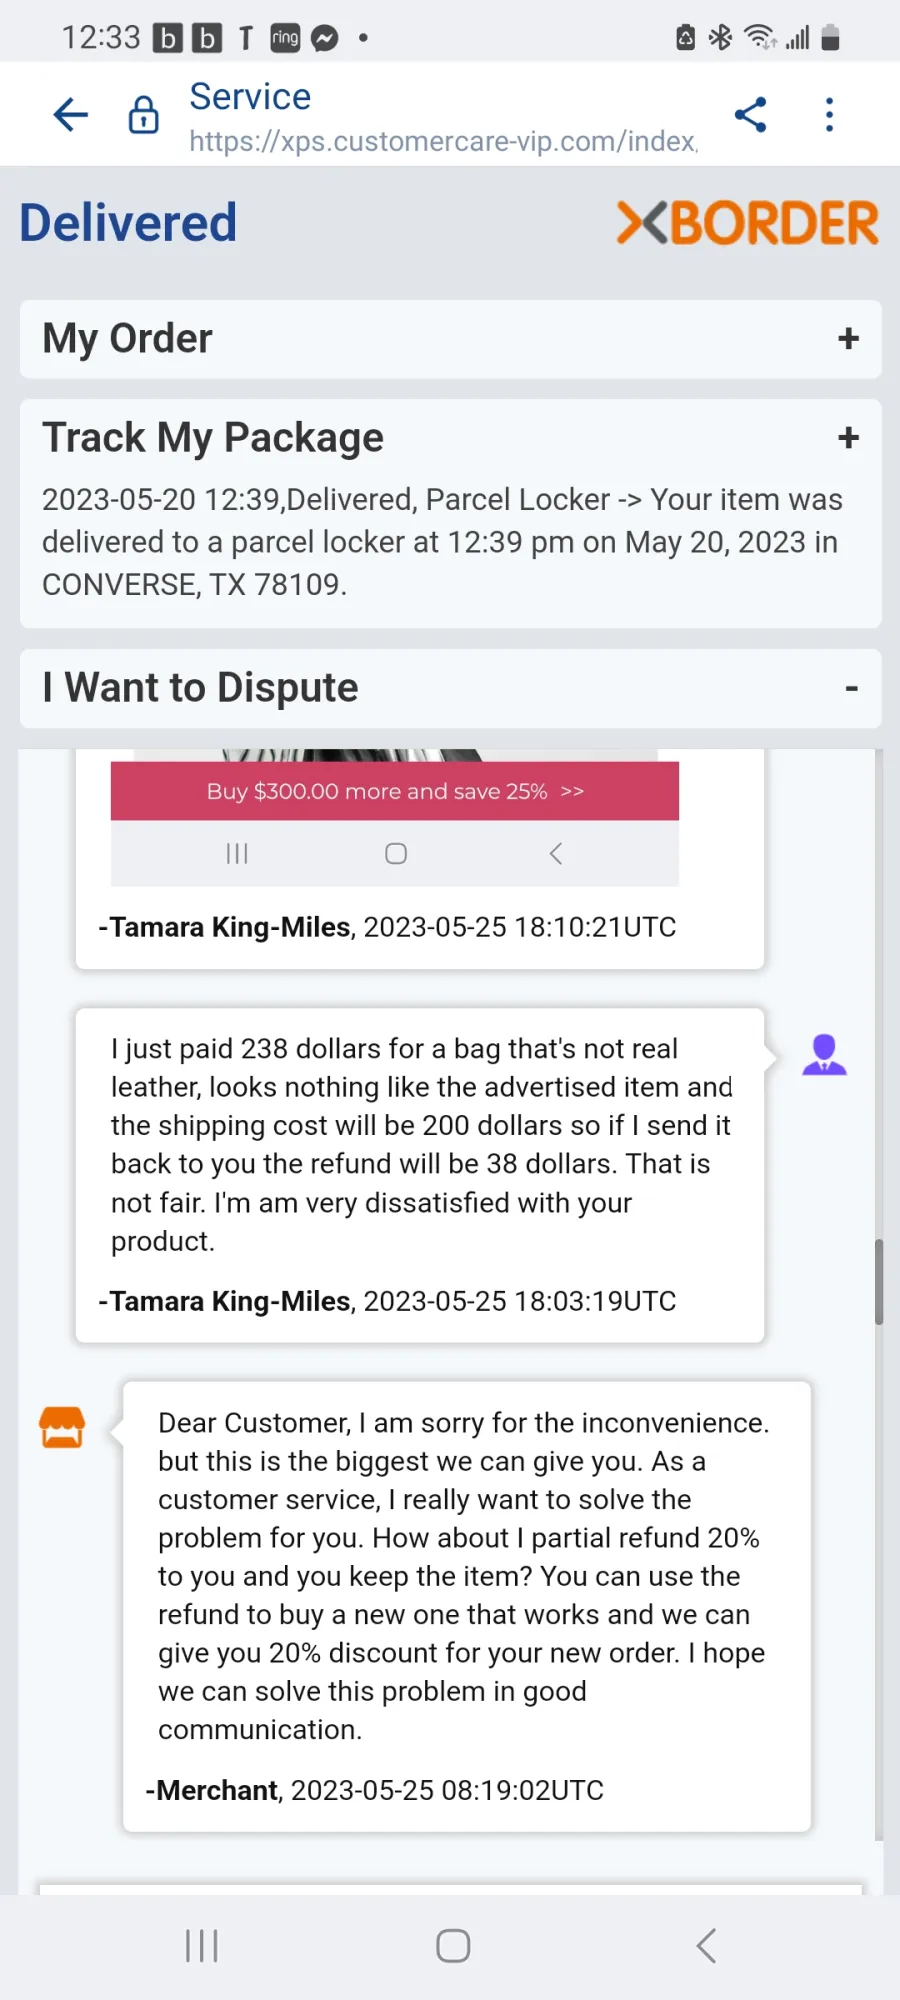
Task: Tap the browser back arrow
Action: pos(71,115)
